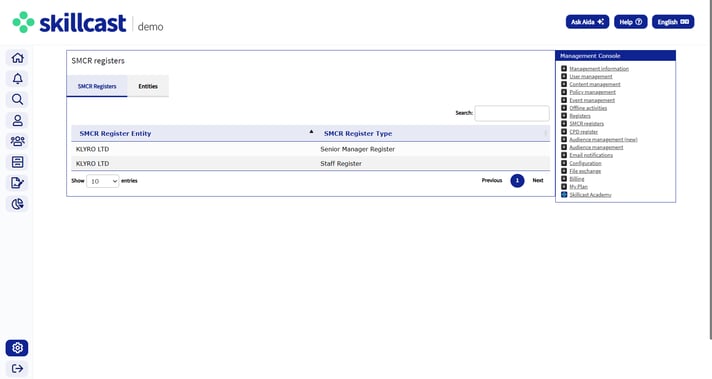The width and height of the screenshot is (712, 379).
Task: Open the document edit sidebar icon
Action: 17,183
